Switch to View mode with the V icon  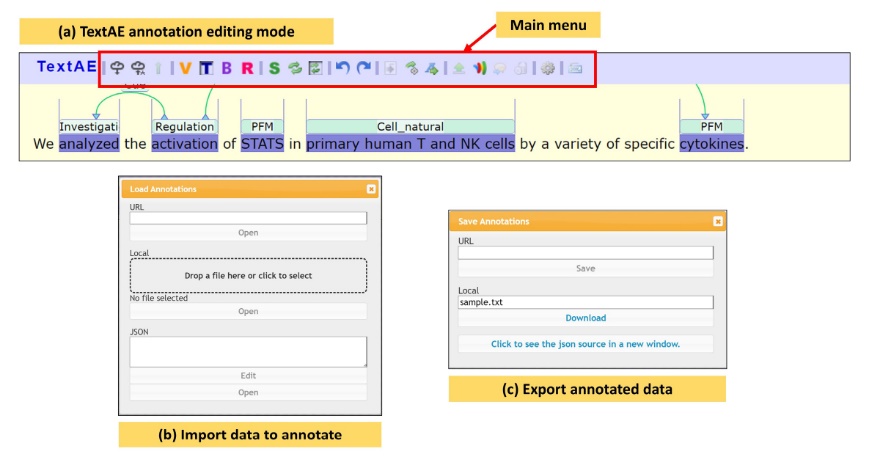185,68
